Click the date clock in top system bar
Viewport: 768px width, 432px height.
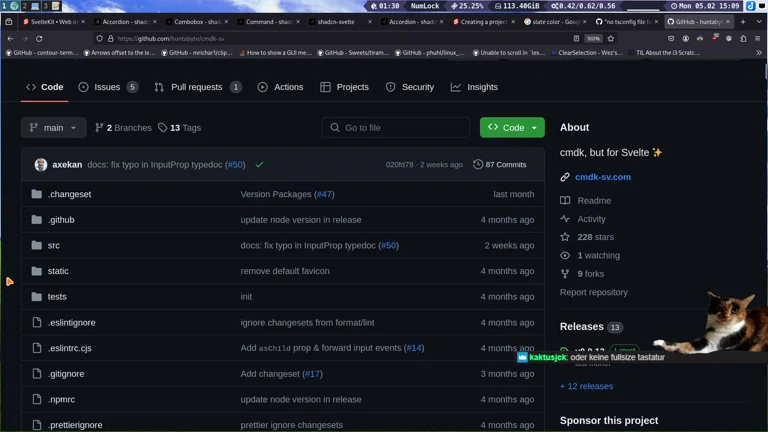(x=705, y=6)
